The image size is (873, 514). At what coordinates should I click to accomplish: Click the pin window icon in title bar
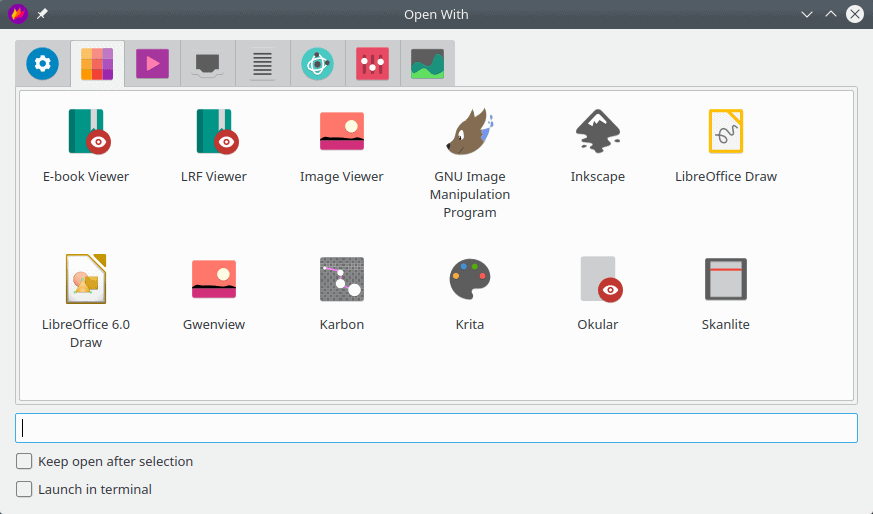(x=42, y=14)
